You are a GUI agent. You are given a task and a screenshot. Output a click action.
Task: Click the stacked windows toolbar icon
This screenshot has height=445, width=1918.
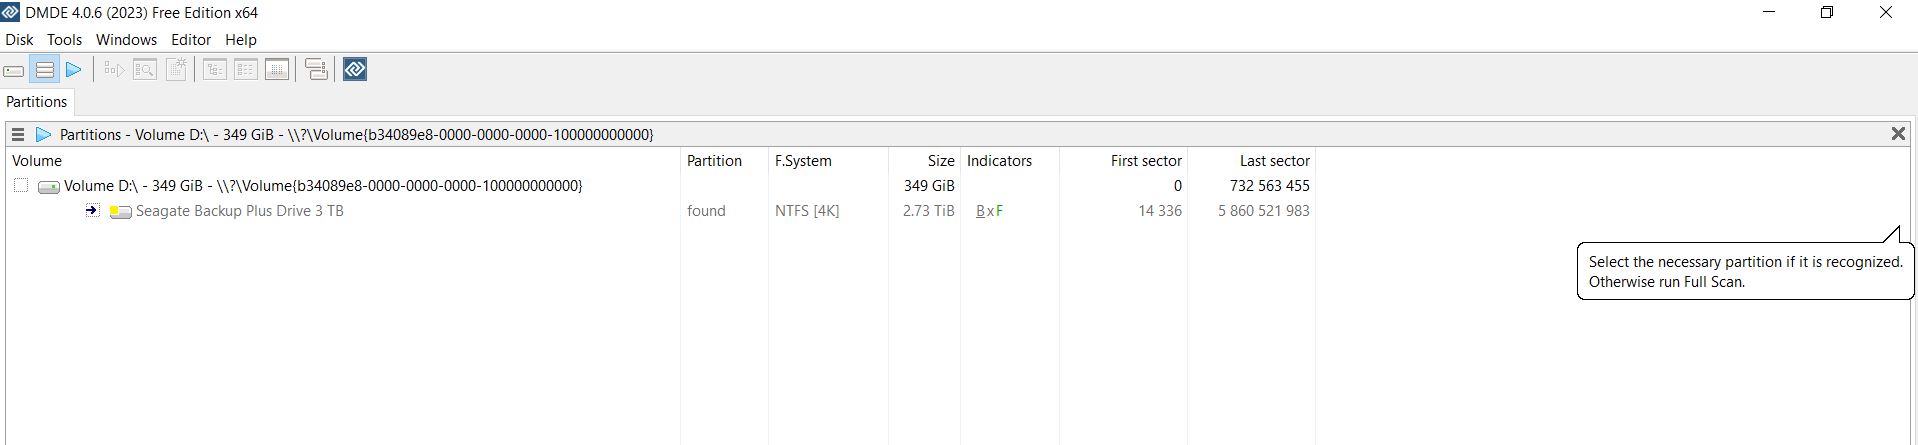tap(316, 70)
